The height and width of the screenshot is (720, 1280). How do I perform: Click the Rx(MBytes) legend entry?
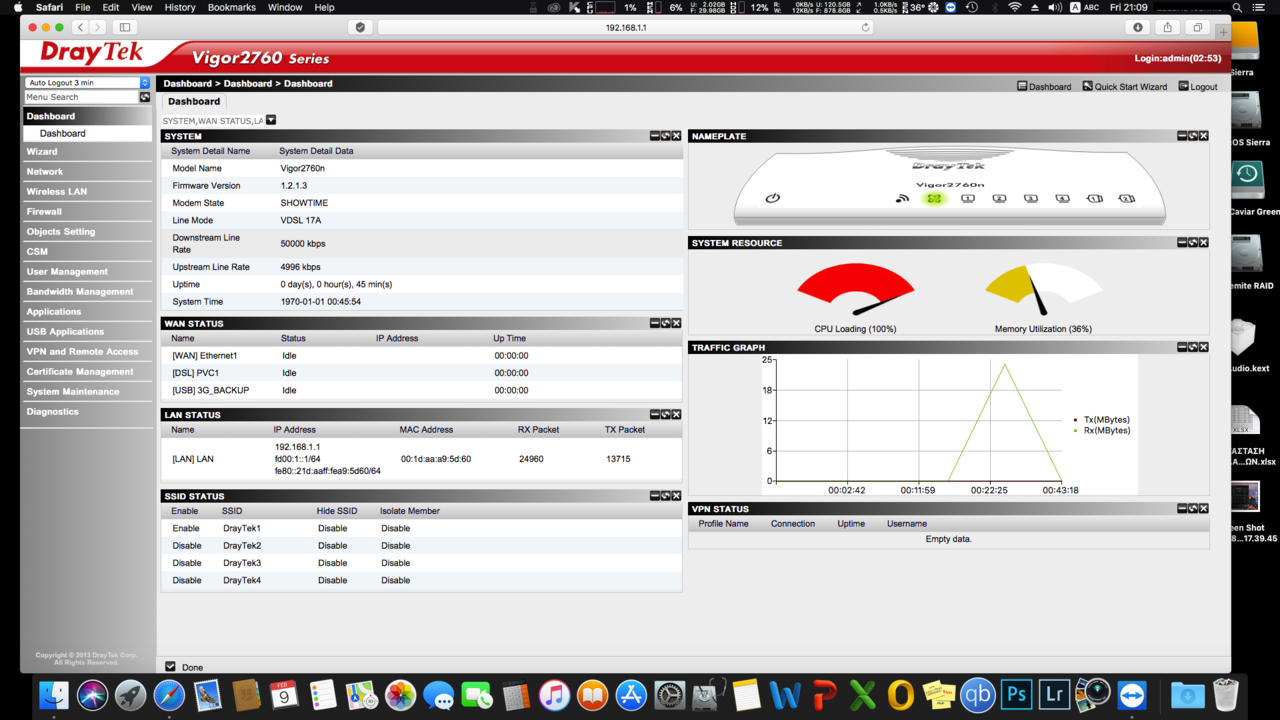[x=1101, y=430]
